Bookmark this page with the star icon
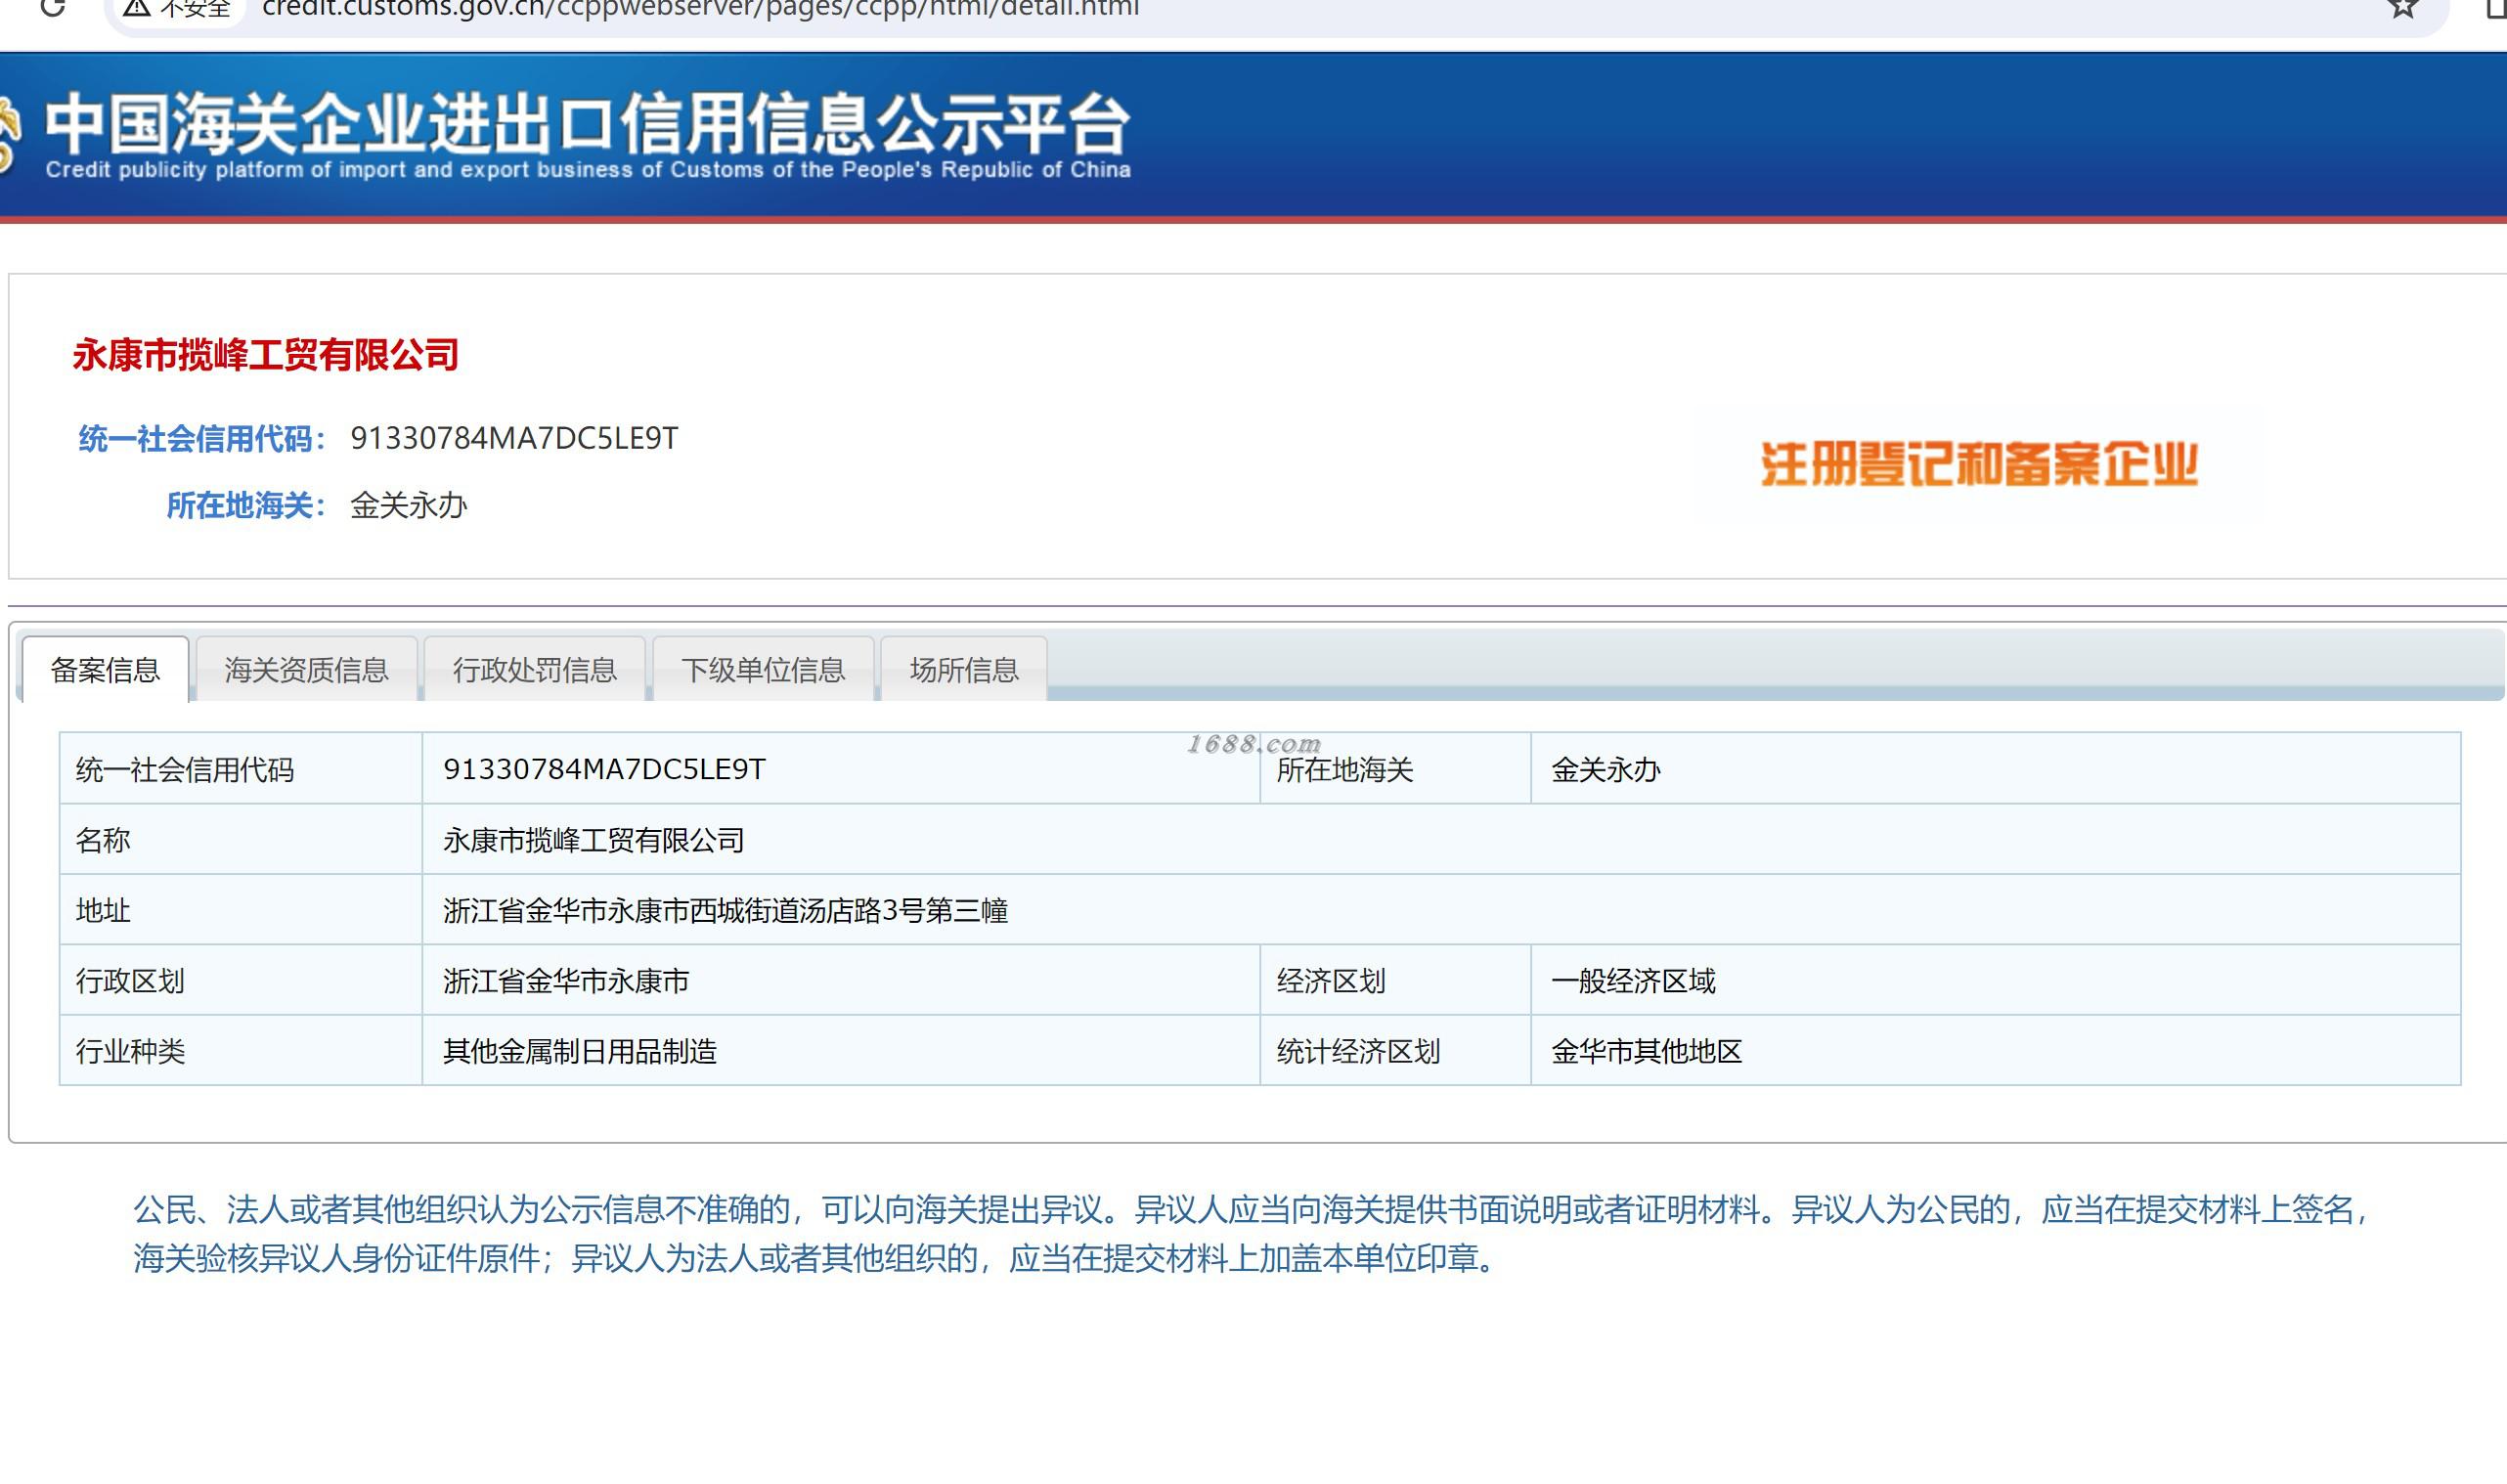2507x1484 pixels. [2402, 7]
